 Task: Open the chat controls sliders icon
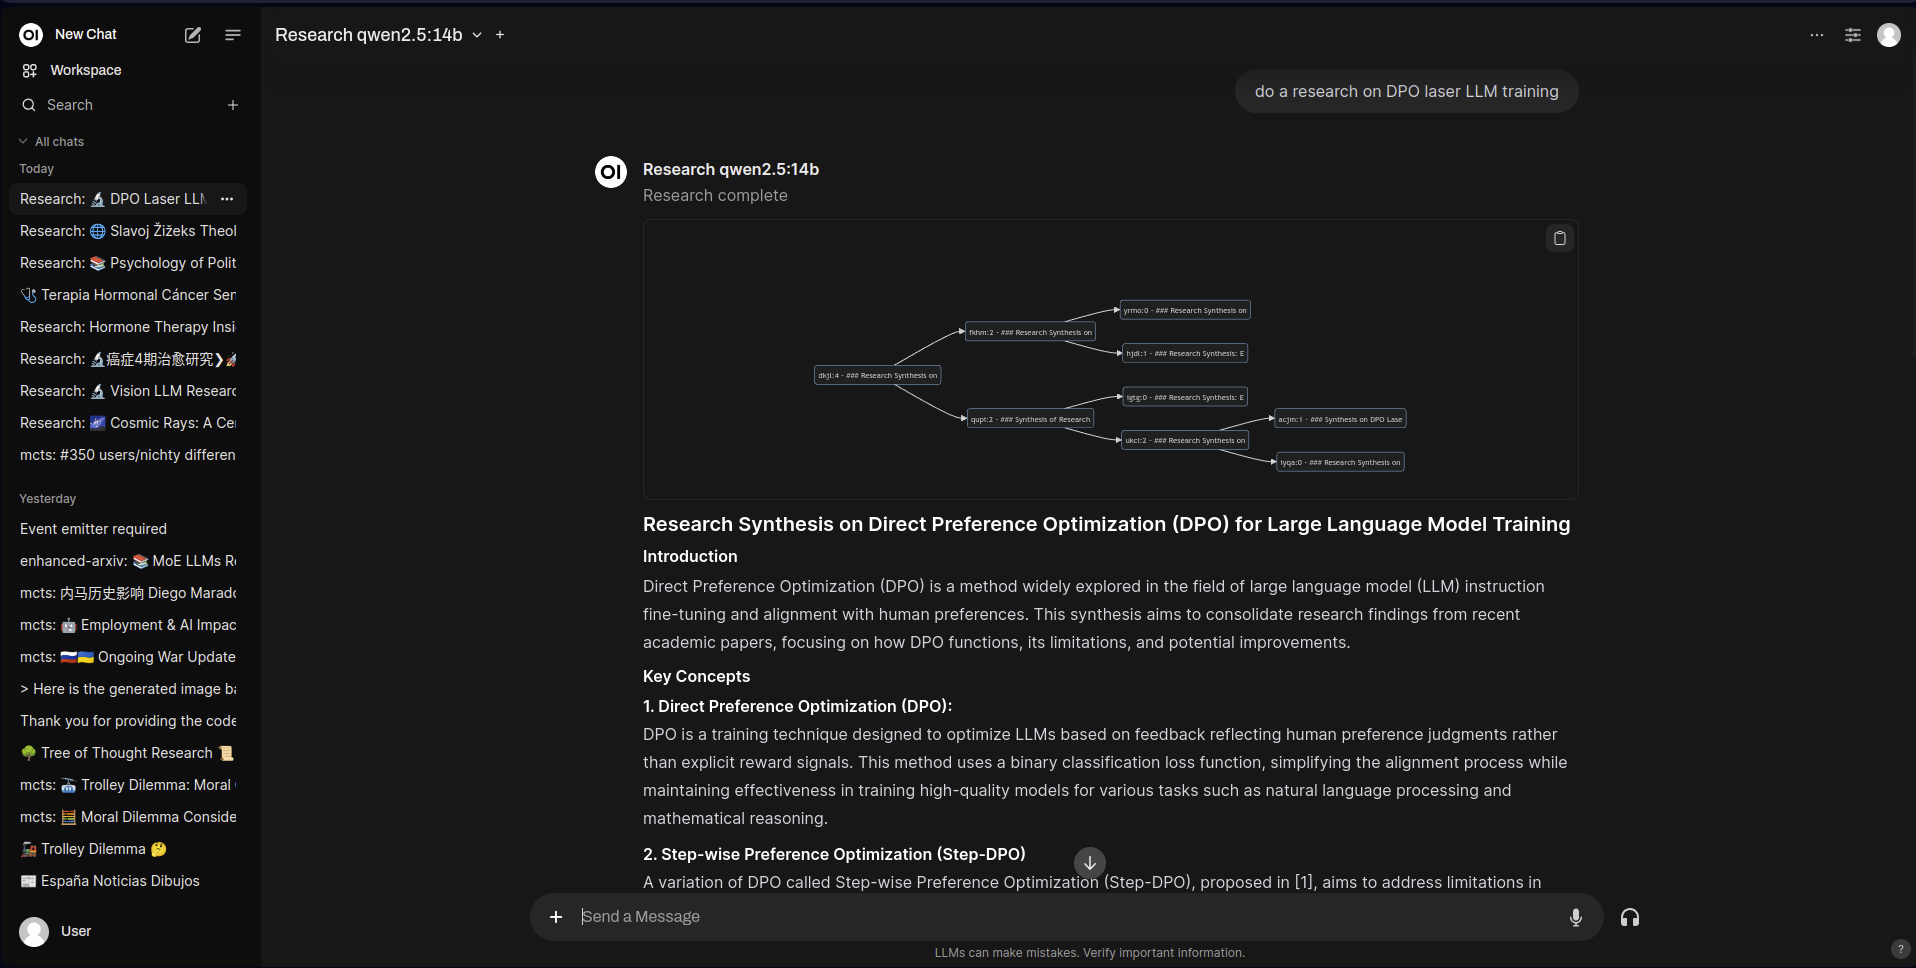click(1852, 35)
